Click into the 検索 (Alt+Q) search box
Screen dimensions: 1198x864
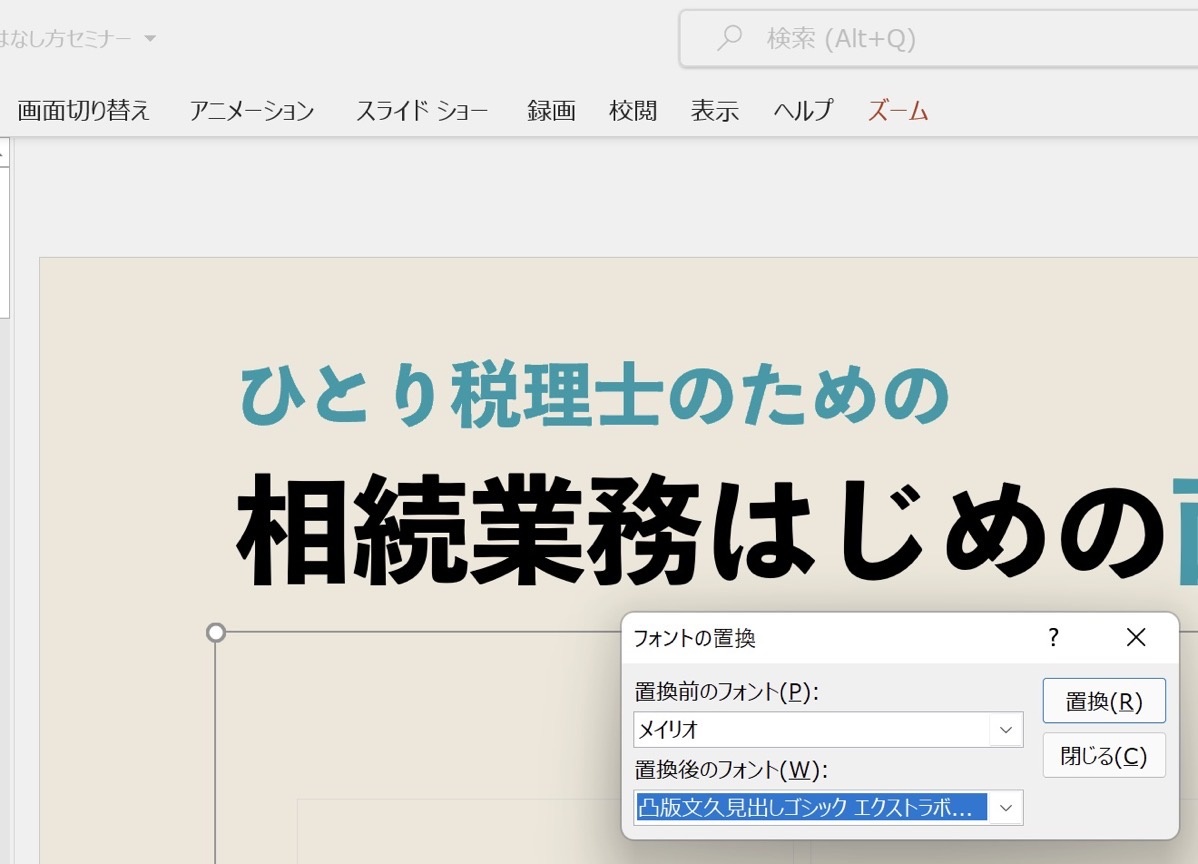pyautogui.click(x=939, y=38)
